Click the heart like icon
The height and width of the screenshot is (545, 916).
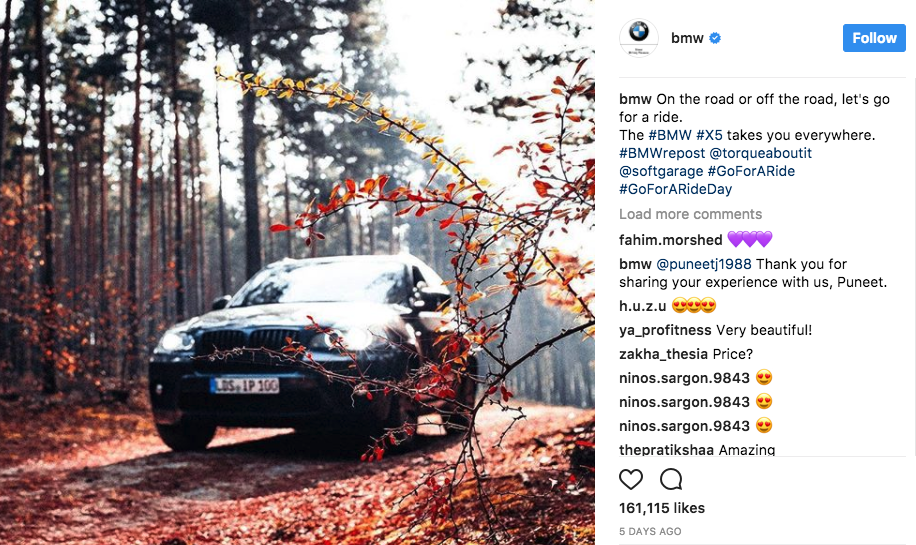630,479
